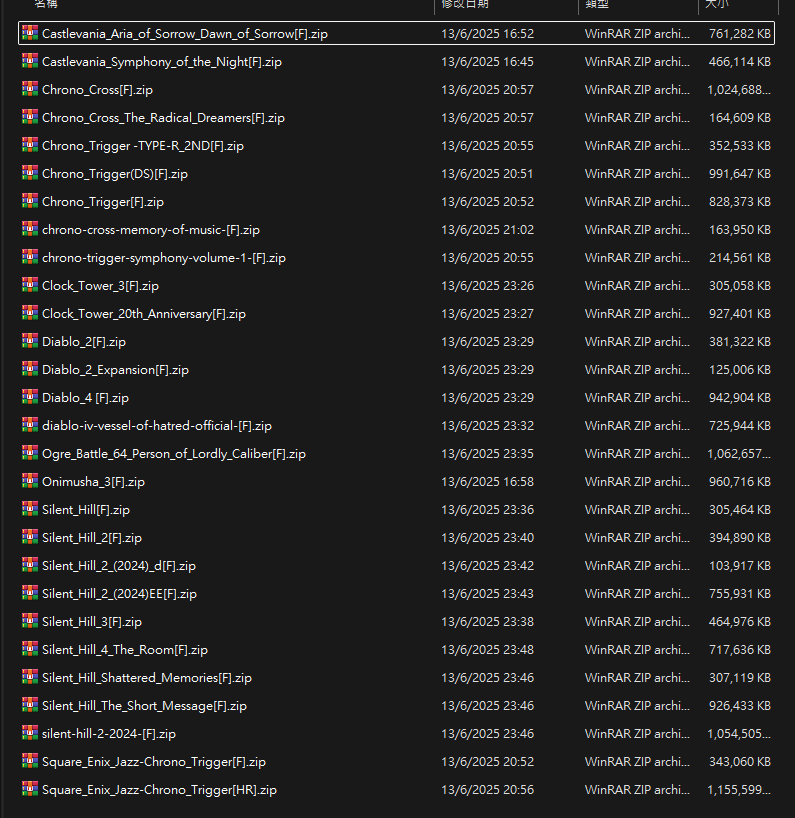Click the zip icon beside Chrono_Cross[F].zip

[30, 89]
